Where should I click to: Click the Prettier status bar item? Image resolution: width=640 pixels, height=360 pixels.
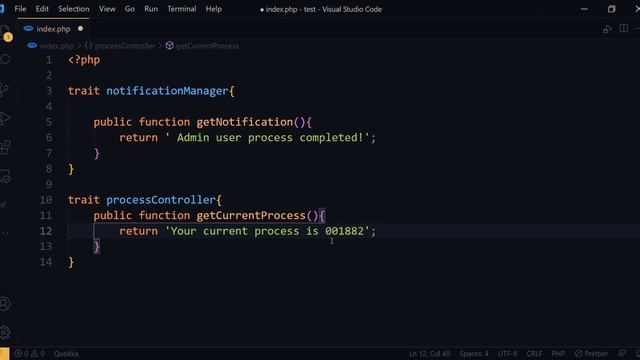591,353
